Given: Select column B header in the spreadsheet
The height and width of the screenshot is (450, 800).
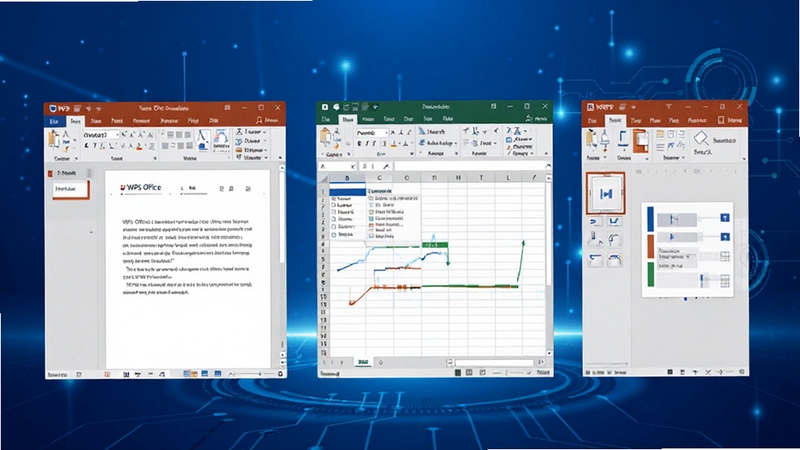Looking at the screenshot, I should point(347,178).
